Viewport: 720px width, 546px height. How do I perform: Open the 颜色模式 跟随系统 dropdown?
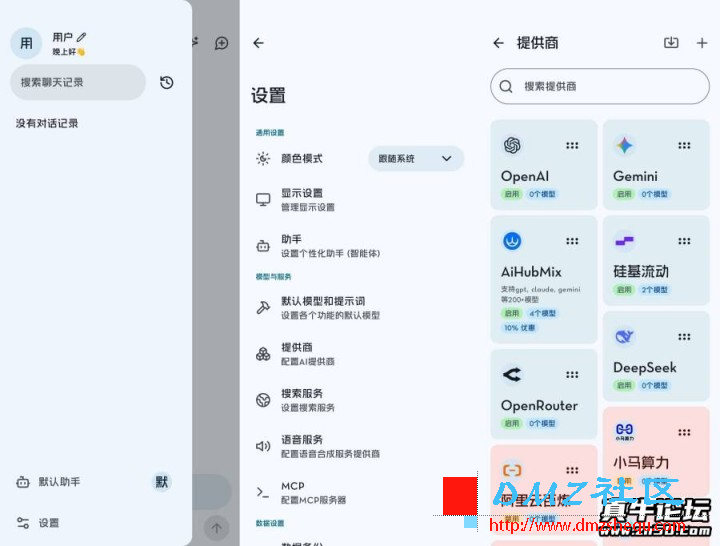[416, 158]
